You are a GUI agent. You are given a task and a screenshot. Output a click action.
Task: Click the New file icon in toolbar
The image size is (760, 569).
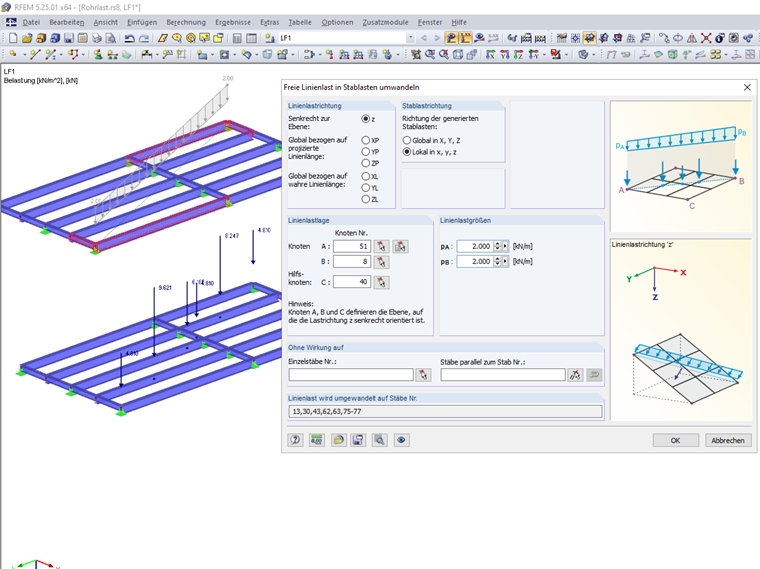13,38
